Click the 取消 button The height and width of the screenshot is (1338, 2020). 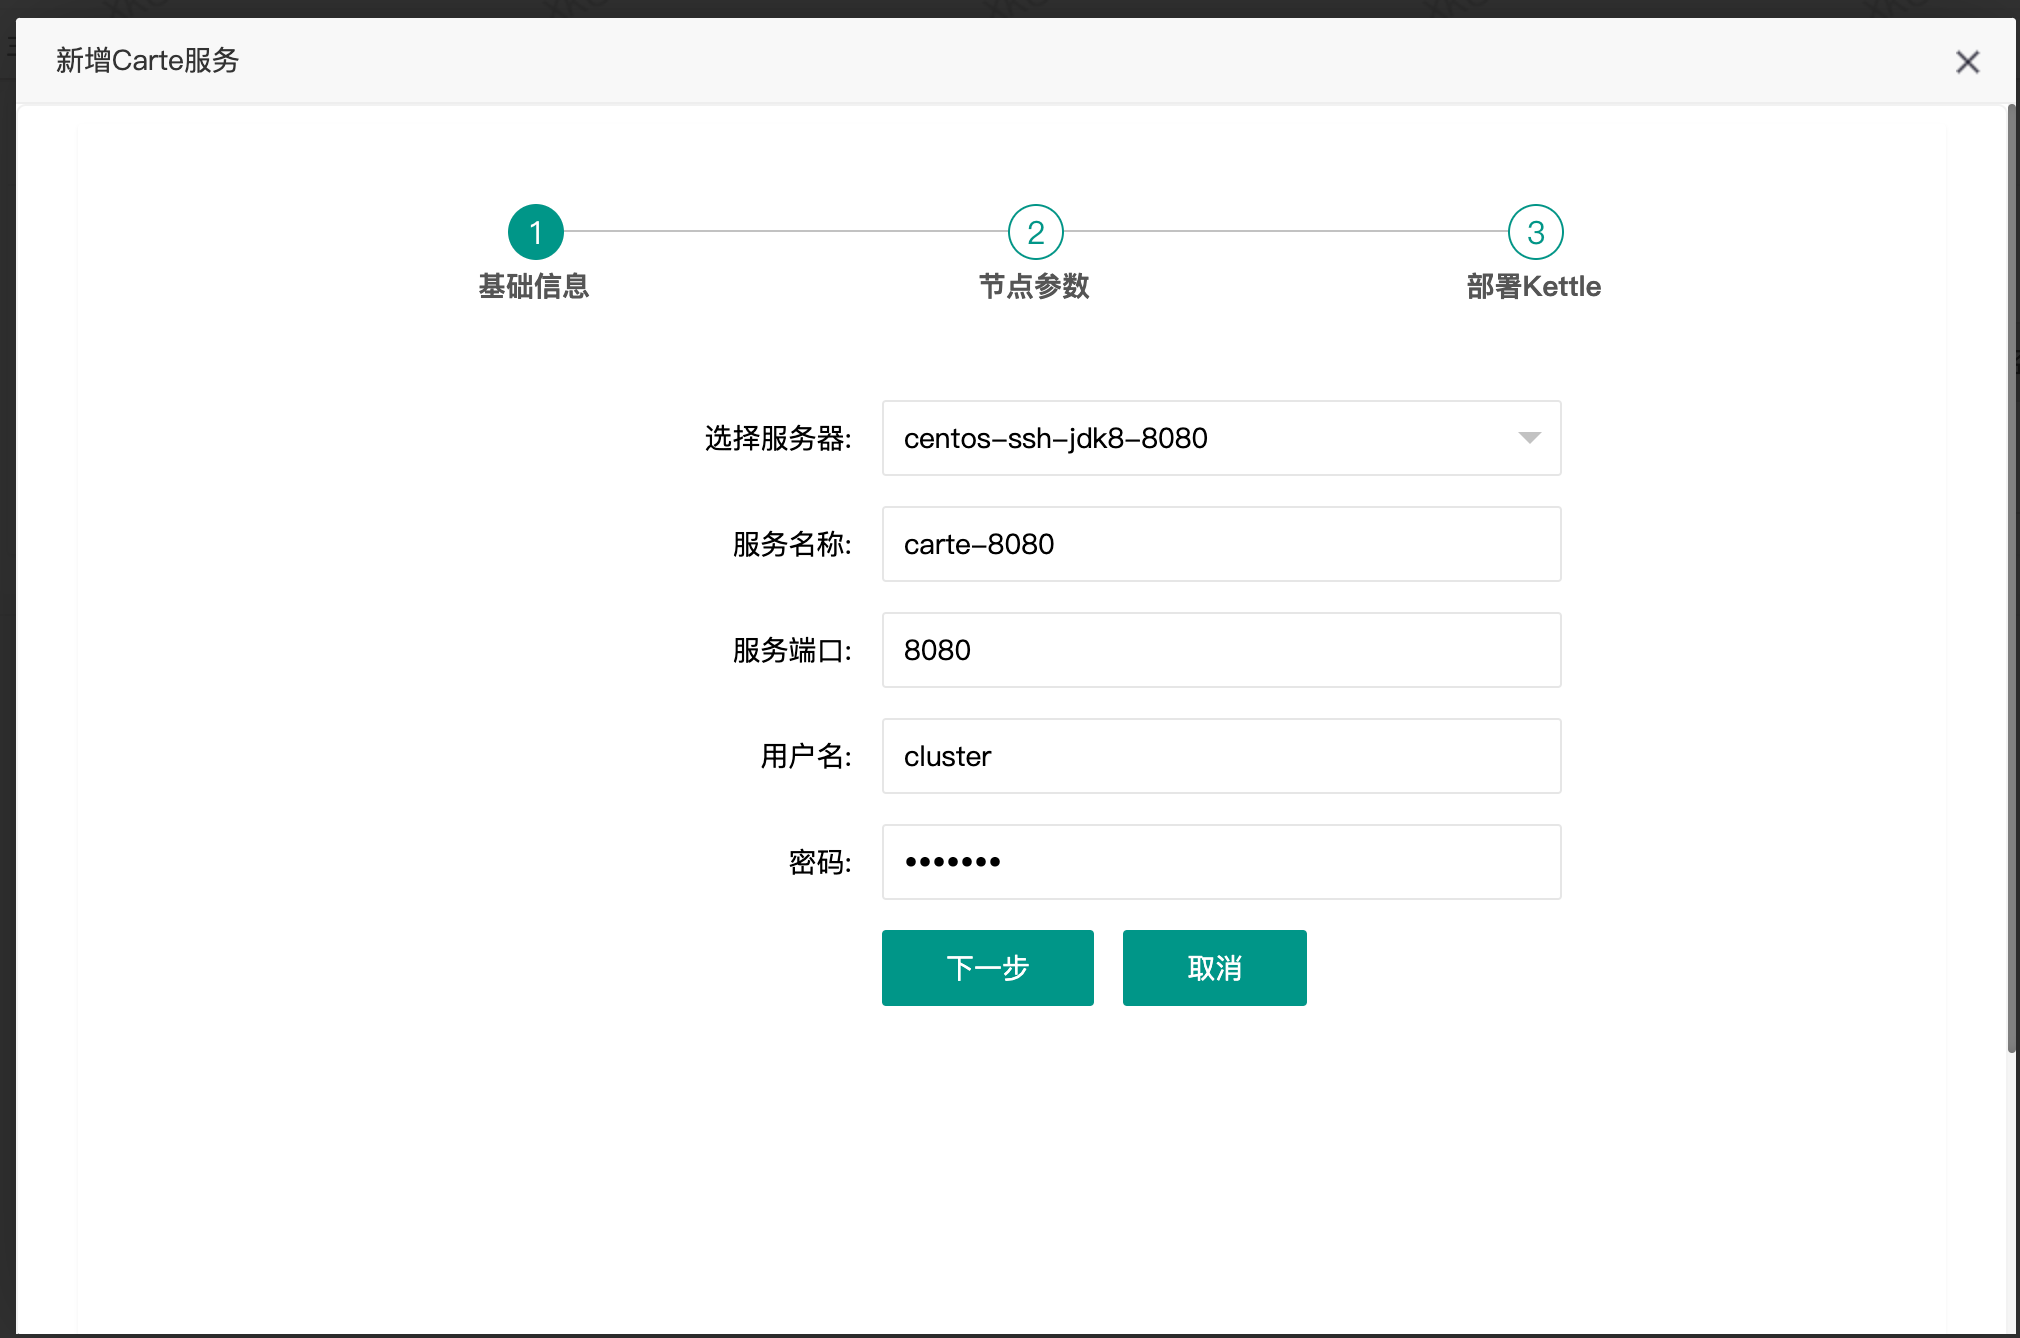pos(1213,967)
